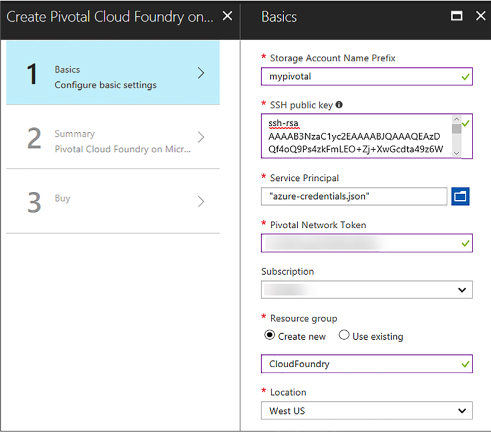
Task: Click the Subscription label
Action: (x=288, y=271)
